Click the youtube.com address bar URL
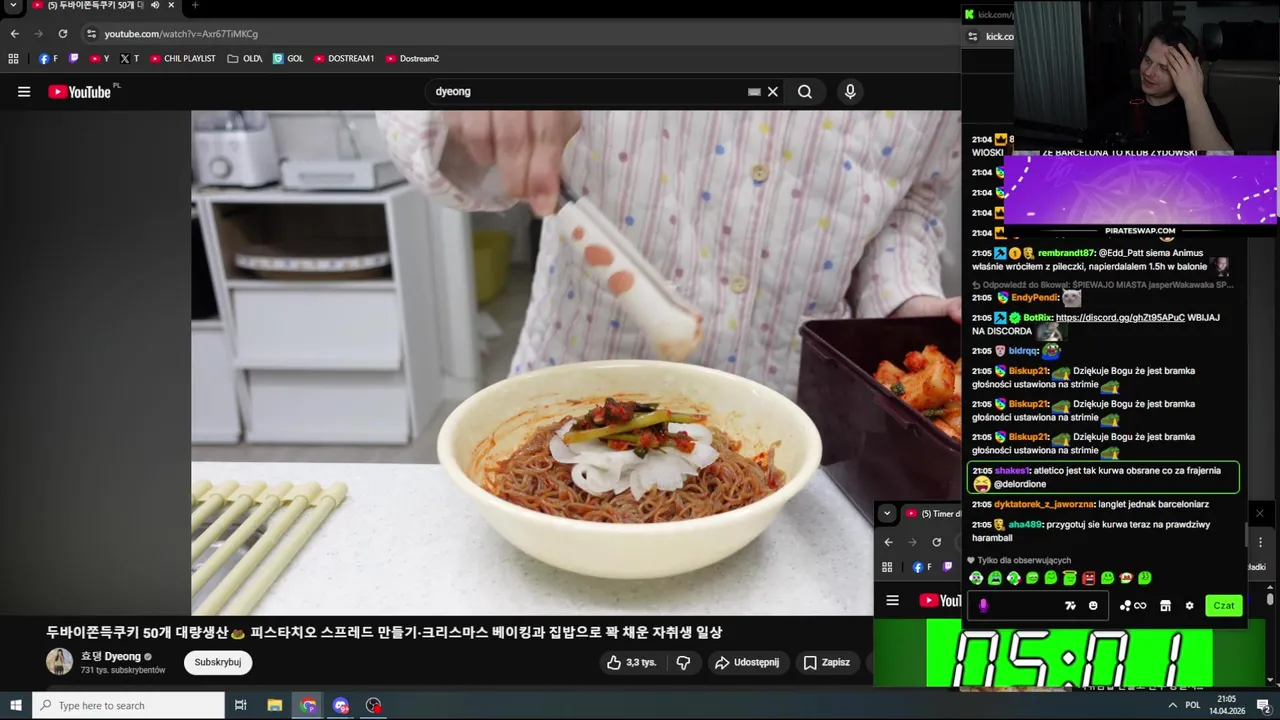Screen dimensions: 1280x720 coord(181,34)
